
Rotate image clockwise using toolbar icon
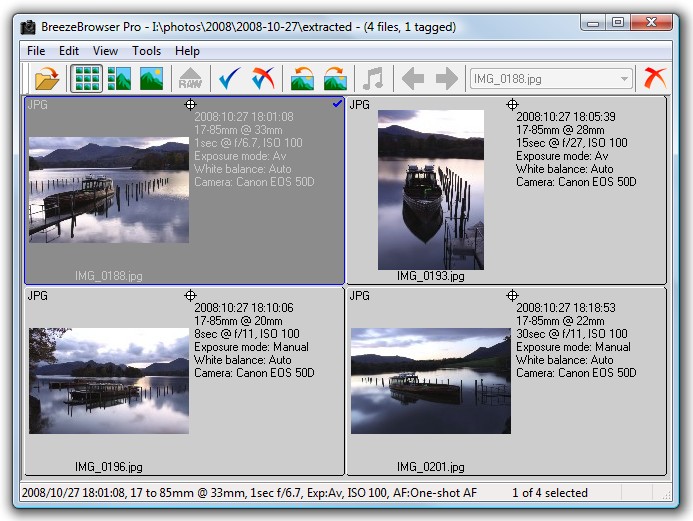[335, 79]
